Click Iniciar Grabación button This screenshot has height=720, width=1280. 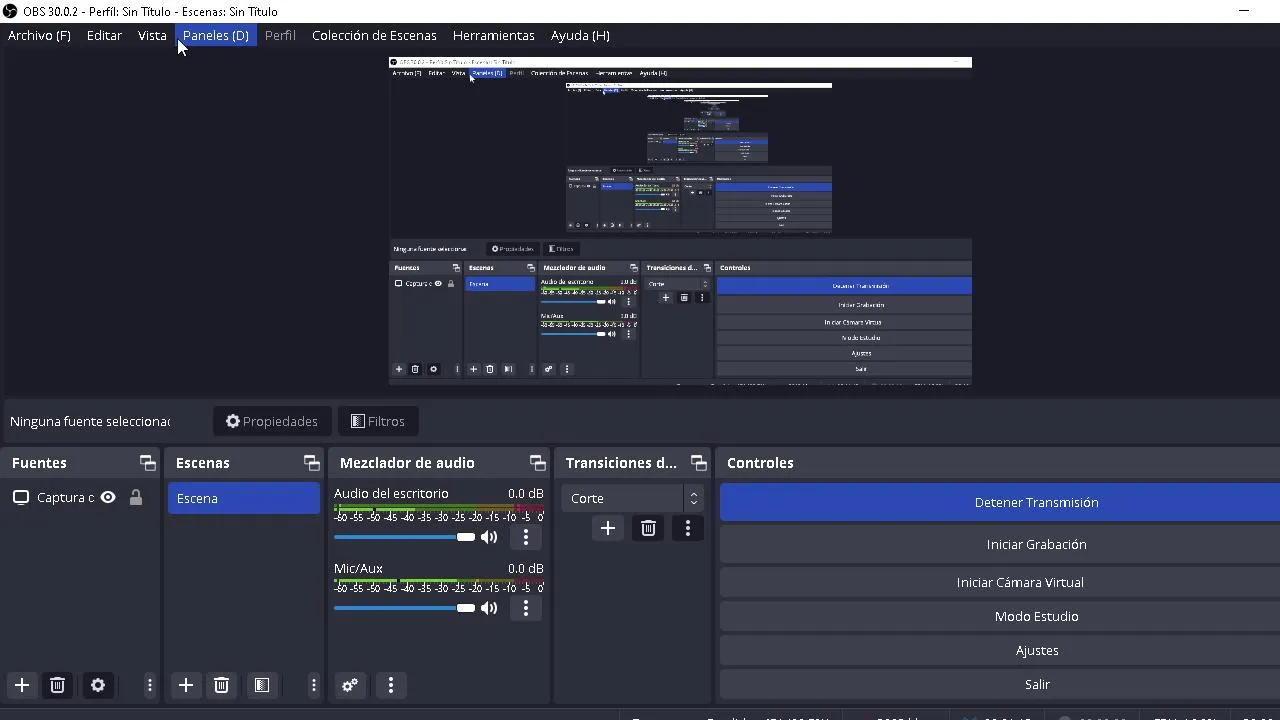1000,544
